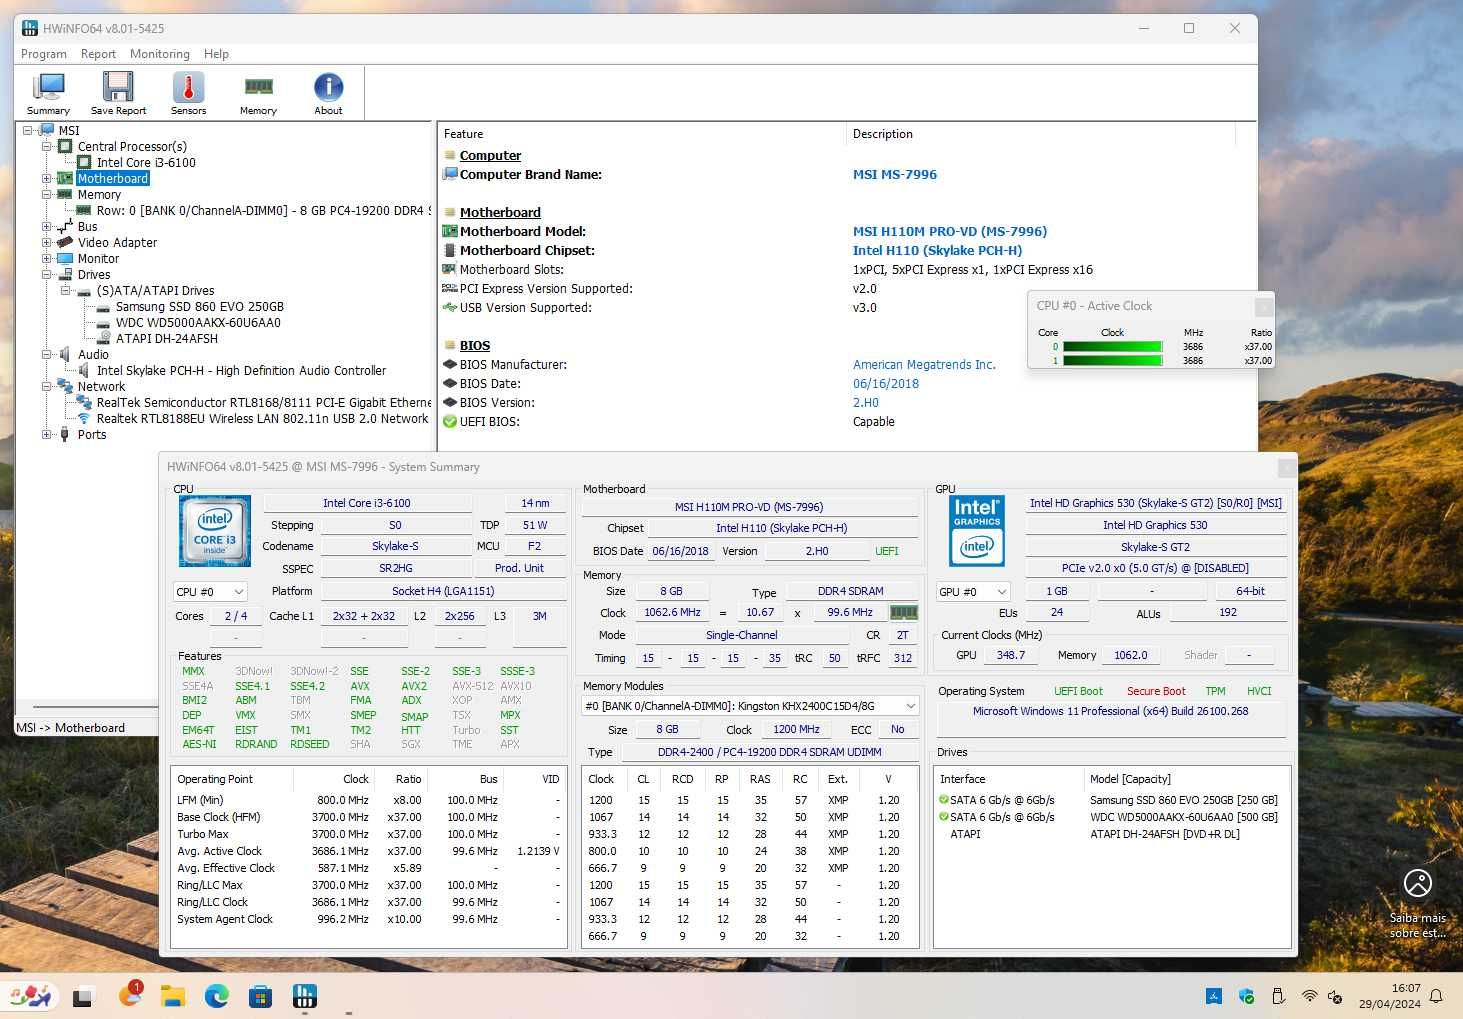Screen dimensions: 1463x1019
Task: Open the Report menu
Action: [x=98, y=54]
